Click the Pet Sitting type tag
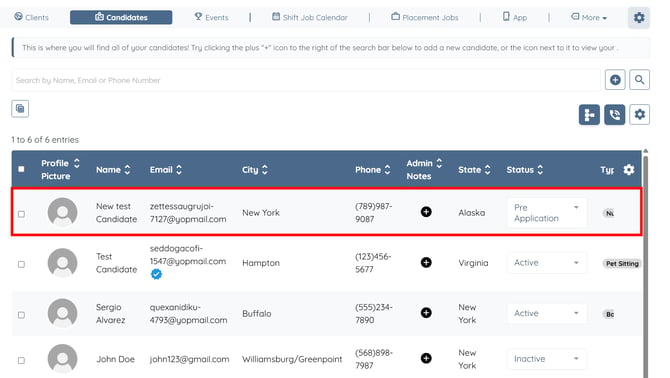The image size is (670, 378). [x=622, y=264]
